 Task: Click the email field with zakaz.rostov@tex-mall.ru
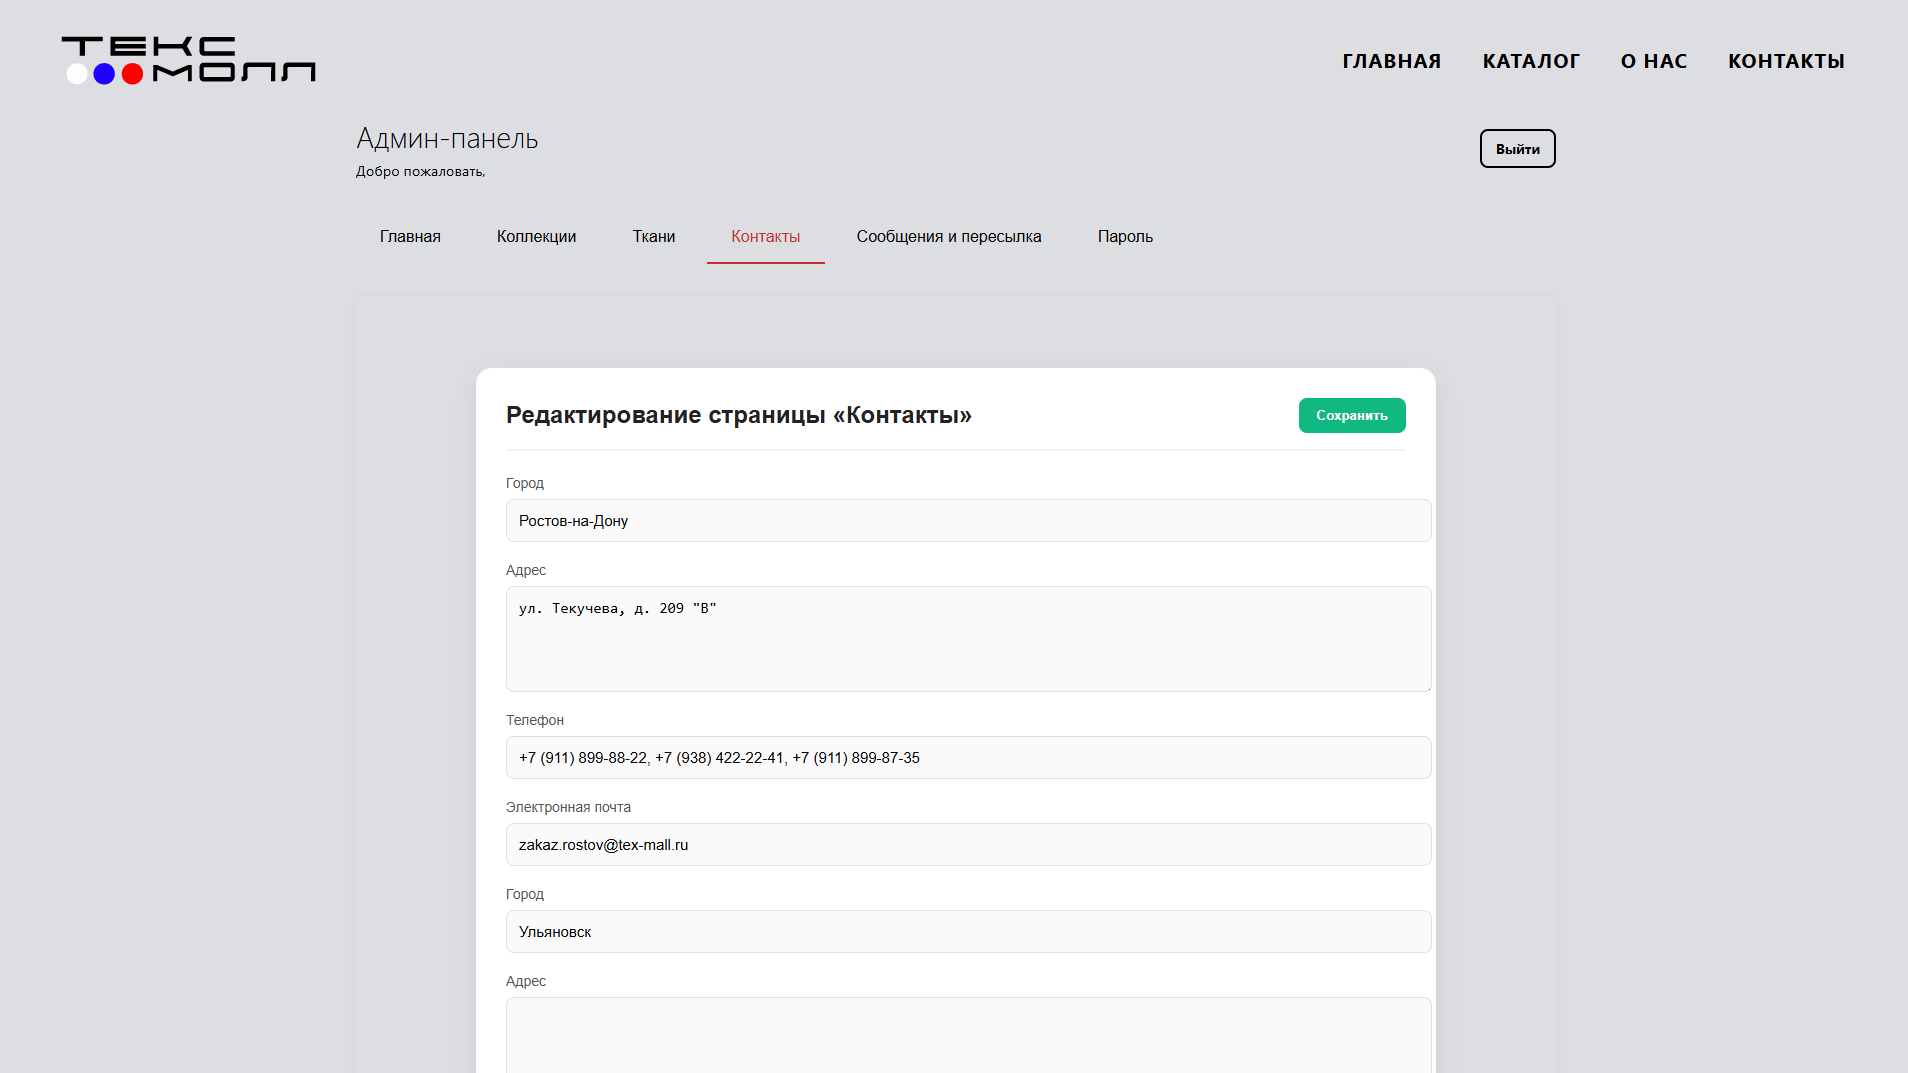(968, 844)
